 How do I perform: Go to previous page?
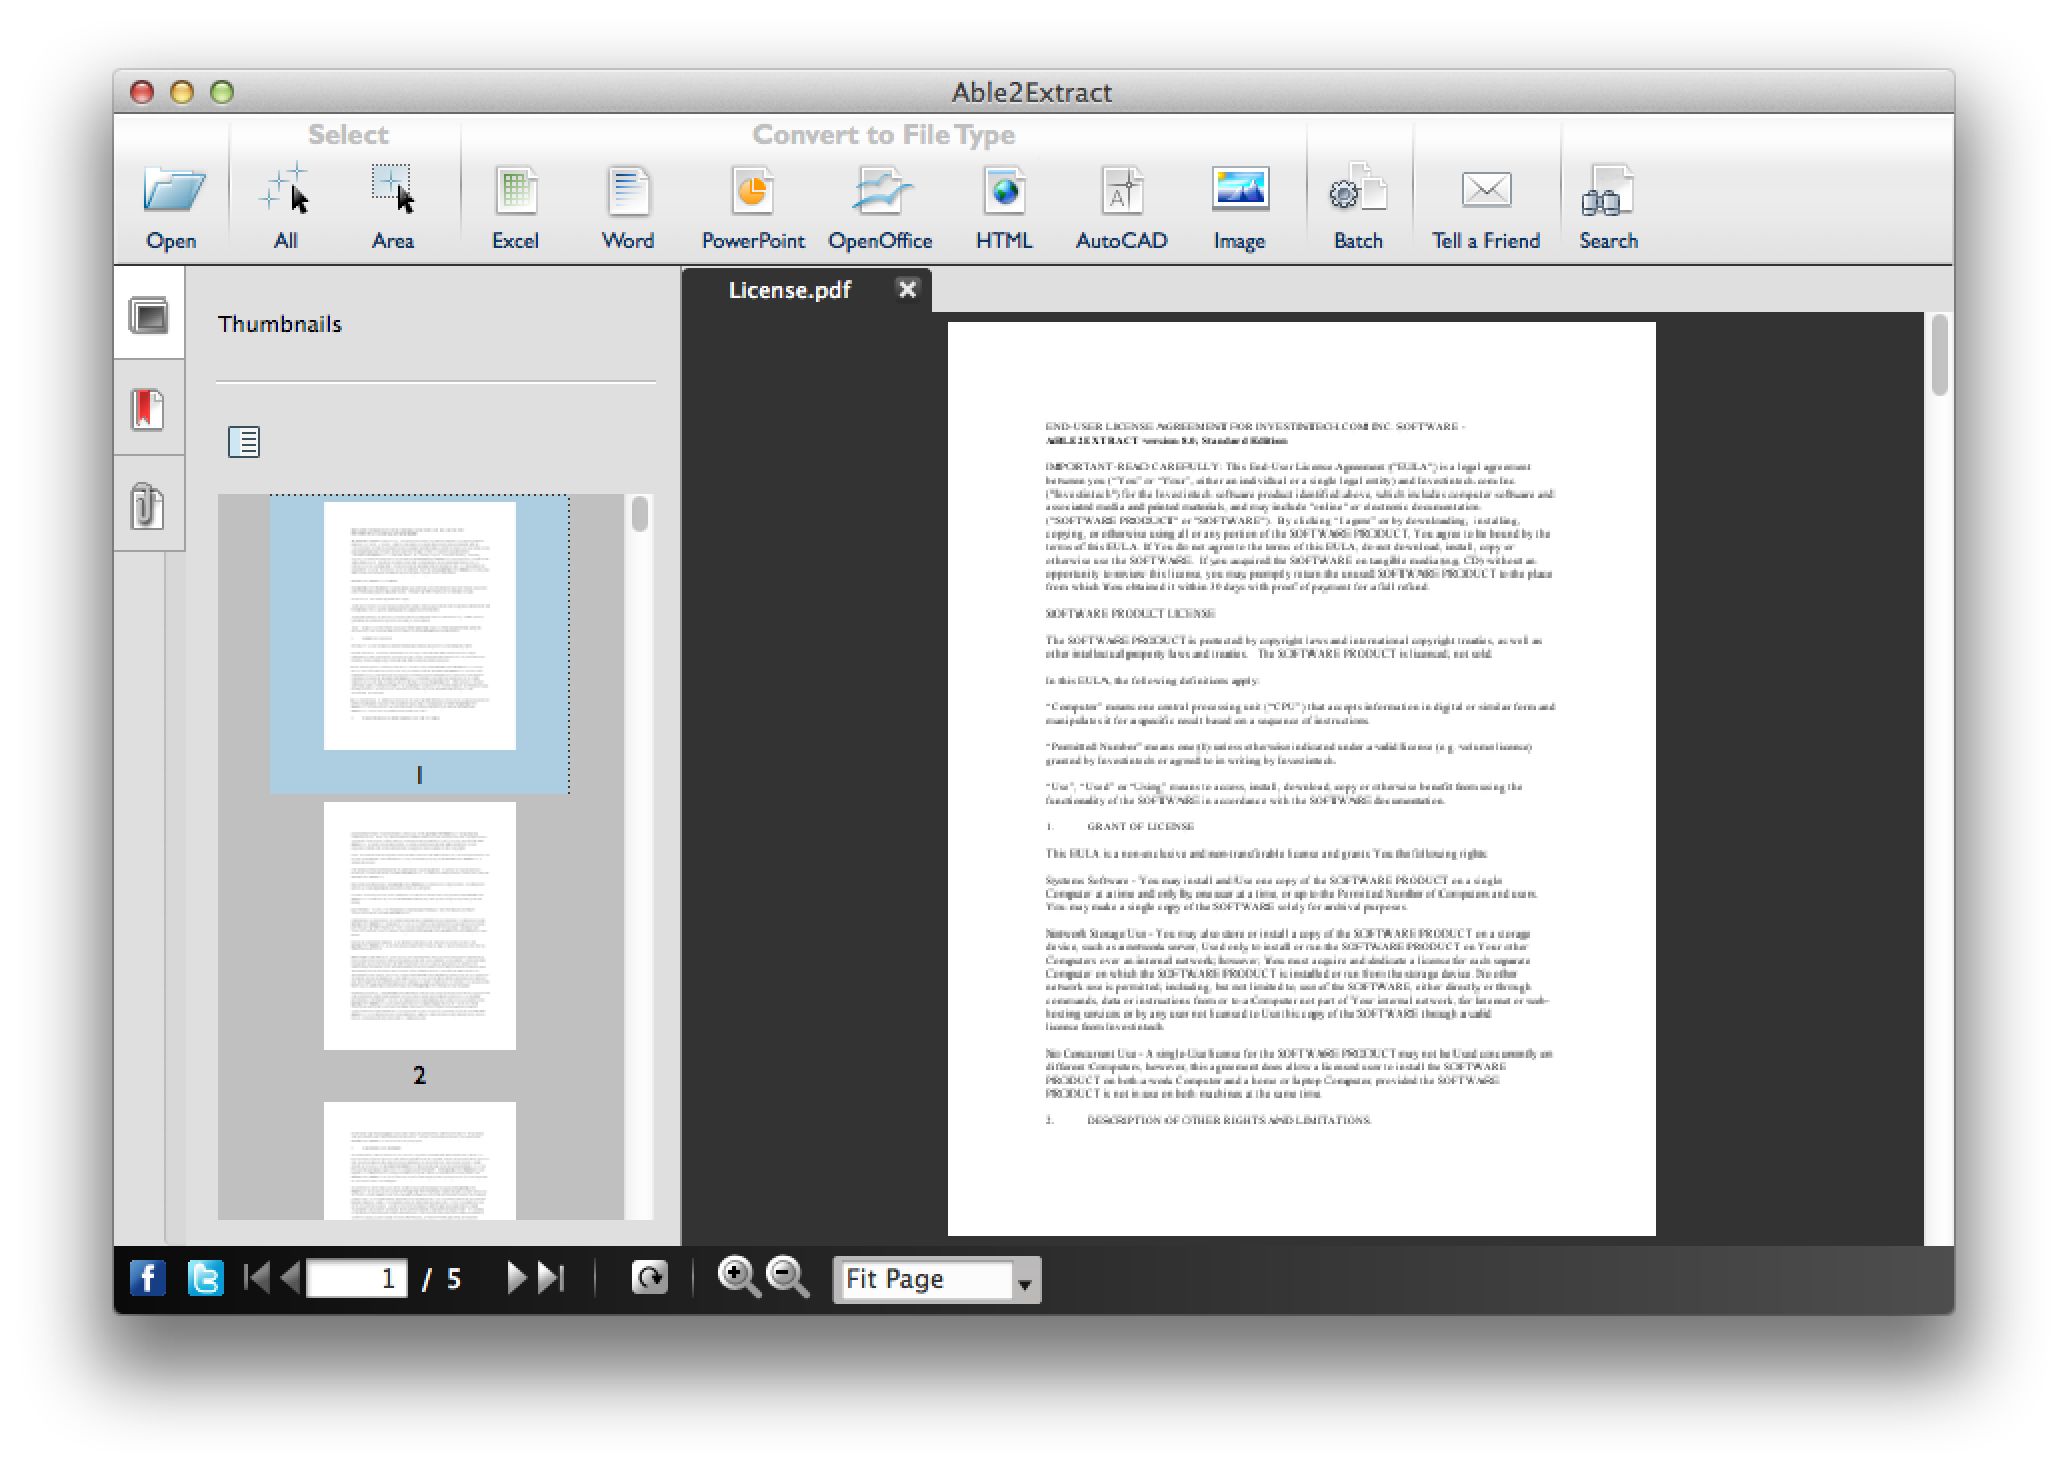point(291,1278)
